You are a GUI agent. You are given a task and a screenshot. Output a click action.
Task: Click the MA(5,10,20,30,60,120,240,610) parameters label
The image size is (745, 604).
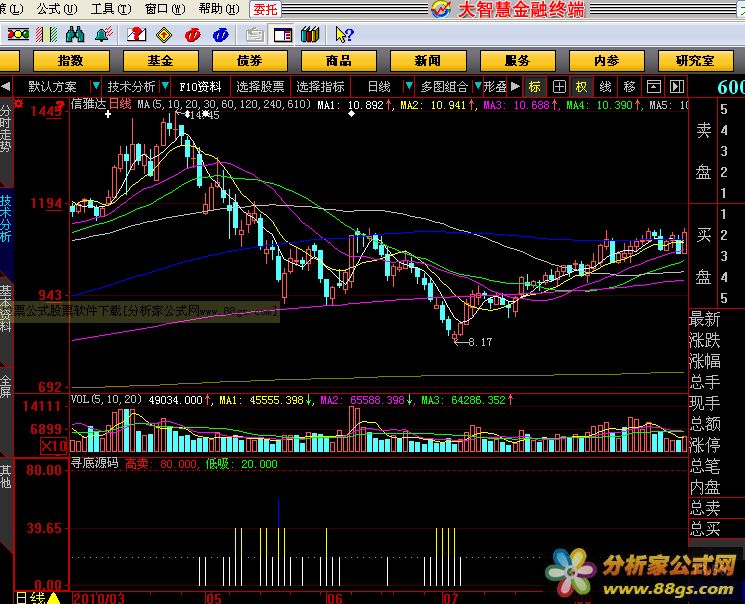(x=224, y=104)
